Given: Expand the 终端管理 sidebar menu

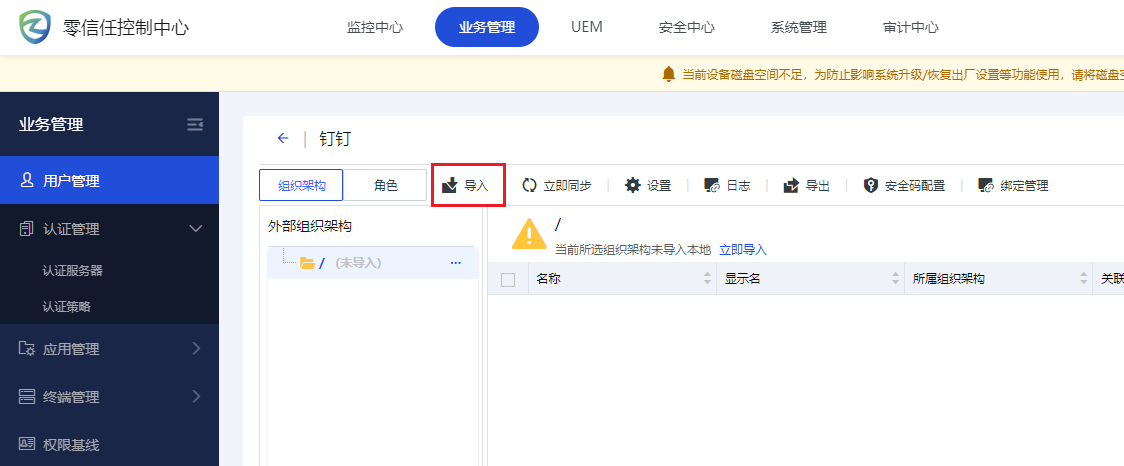Looking at the screenshot, I should click(196, 397).
